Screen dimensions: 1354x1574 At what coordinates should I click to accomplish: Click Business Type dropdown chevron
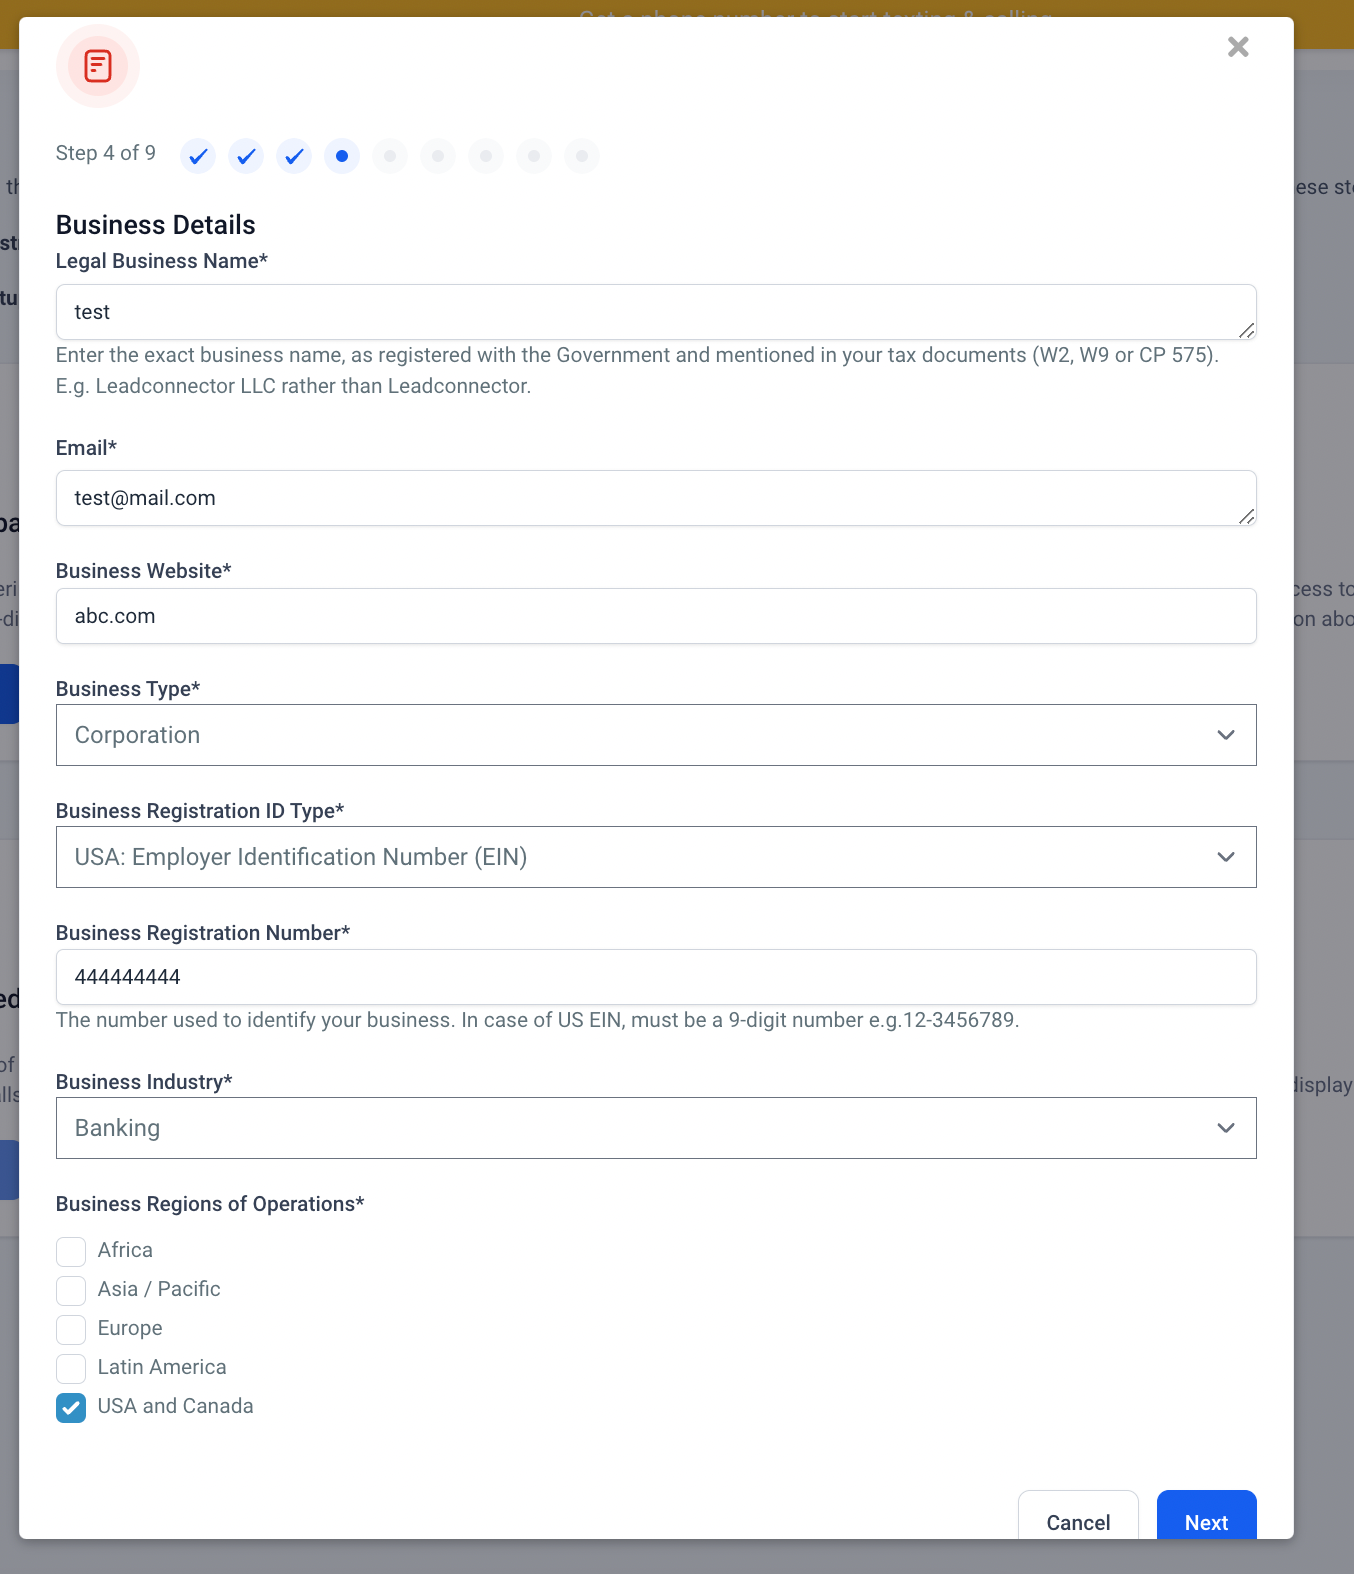pyautogui.click(x=1225, y=735)
